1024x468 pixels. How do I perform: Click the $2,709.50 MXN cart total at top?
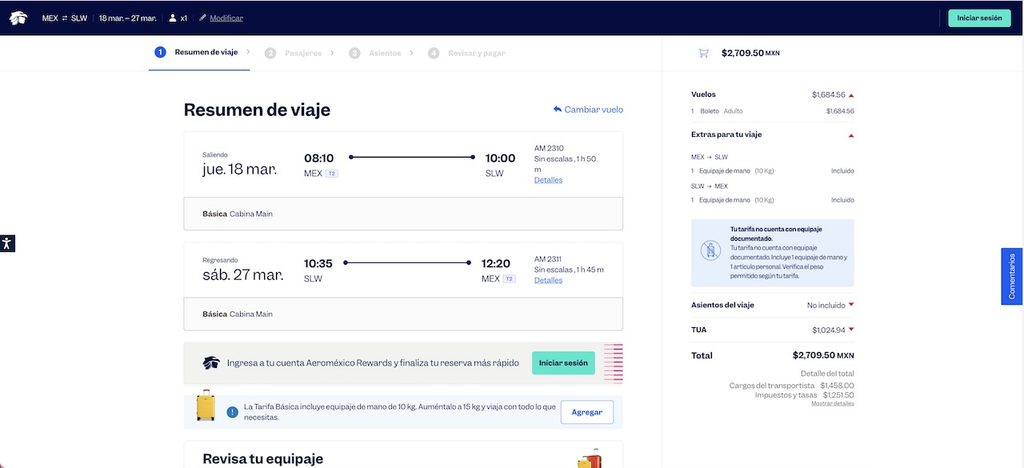(750, 53)
